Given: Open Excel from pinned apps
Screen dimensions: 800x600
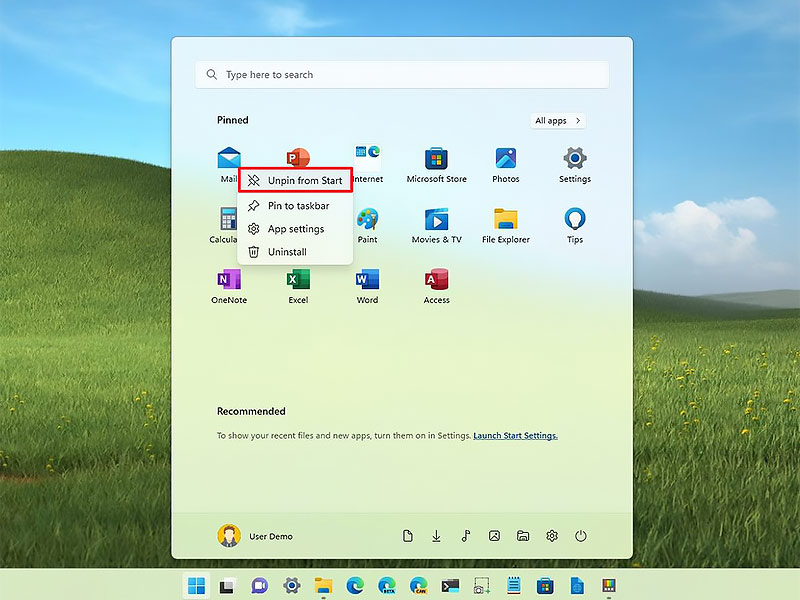Looking at the screenshot, I should [x=298, y=286].
